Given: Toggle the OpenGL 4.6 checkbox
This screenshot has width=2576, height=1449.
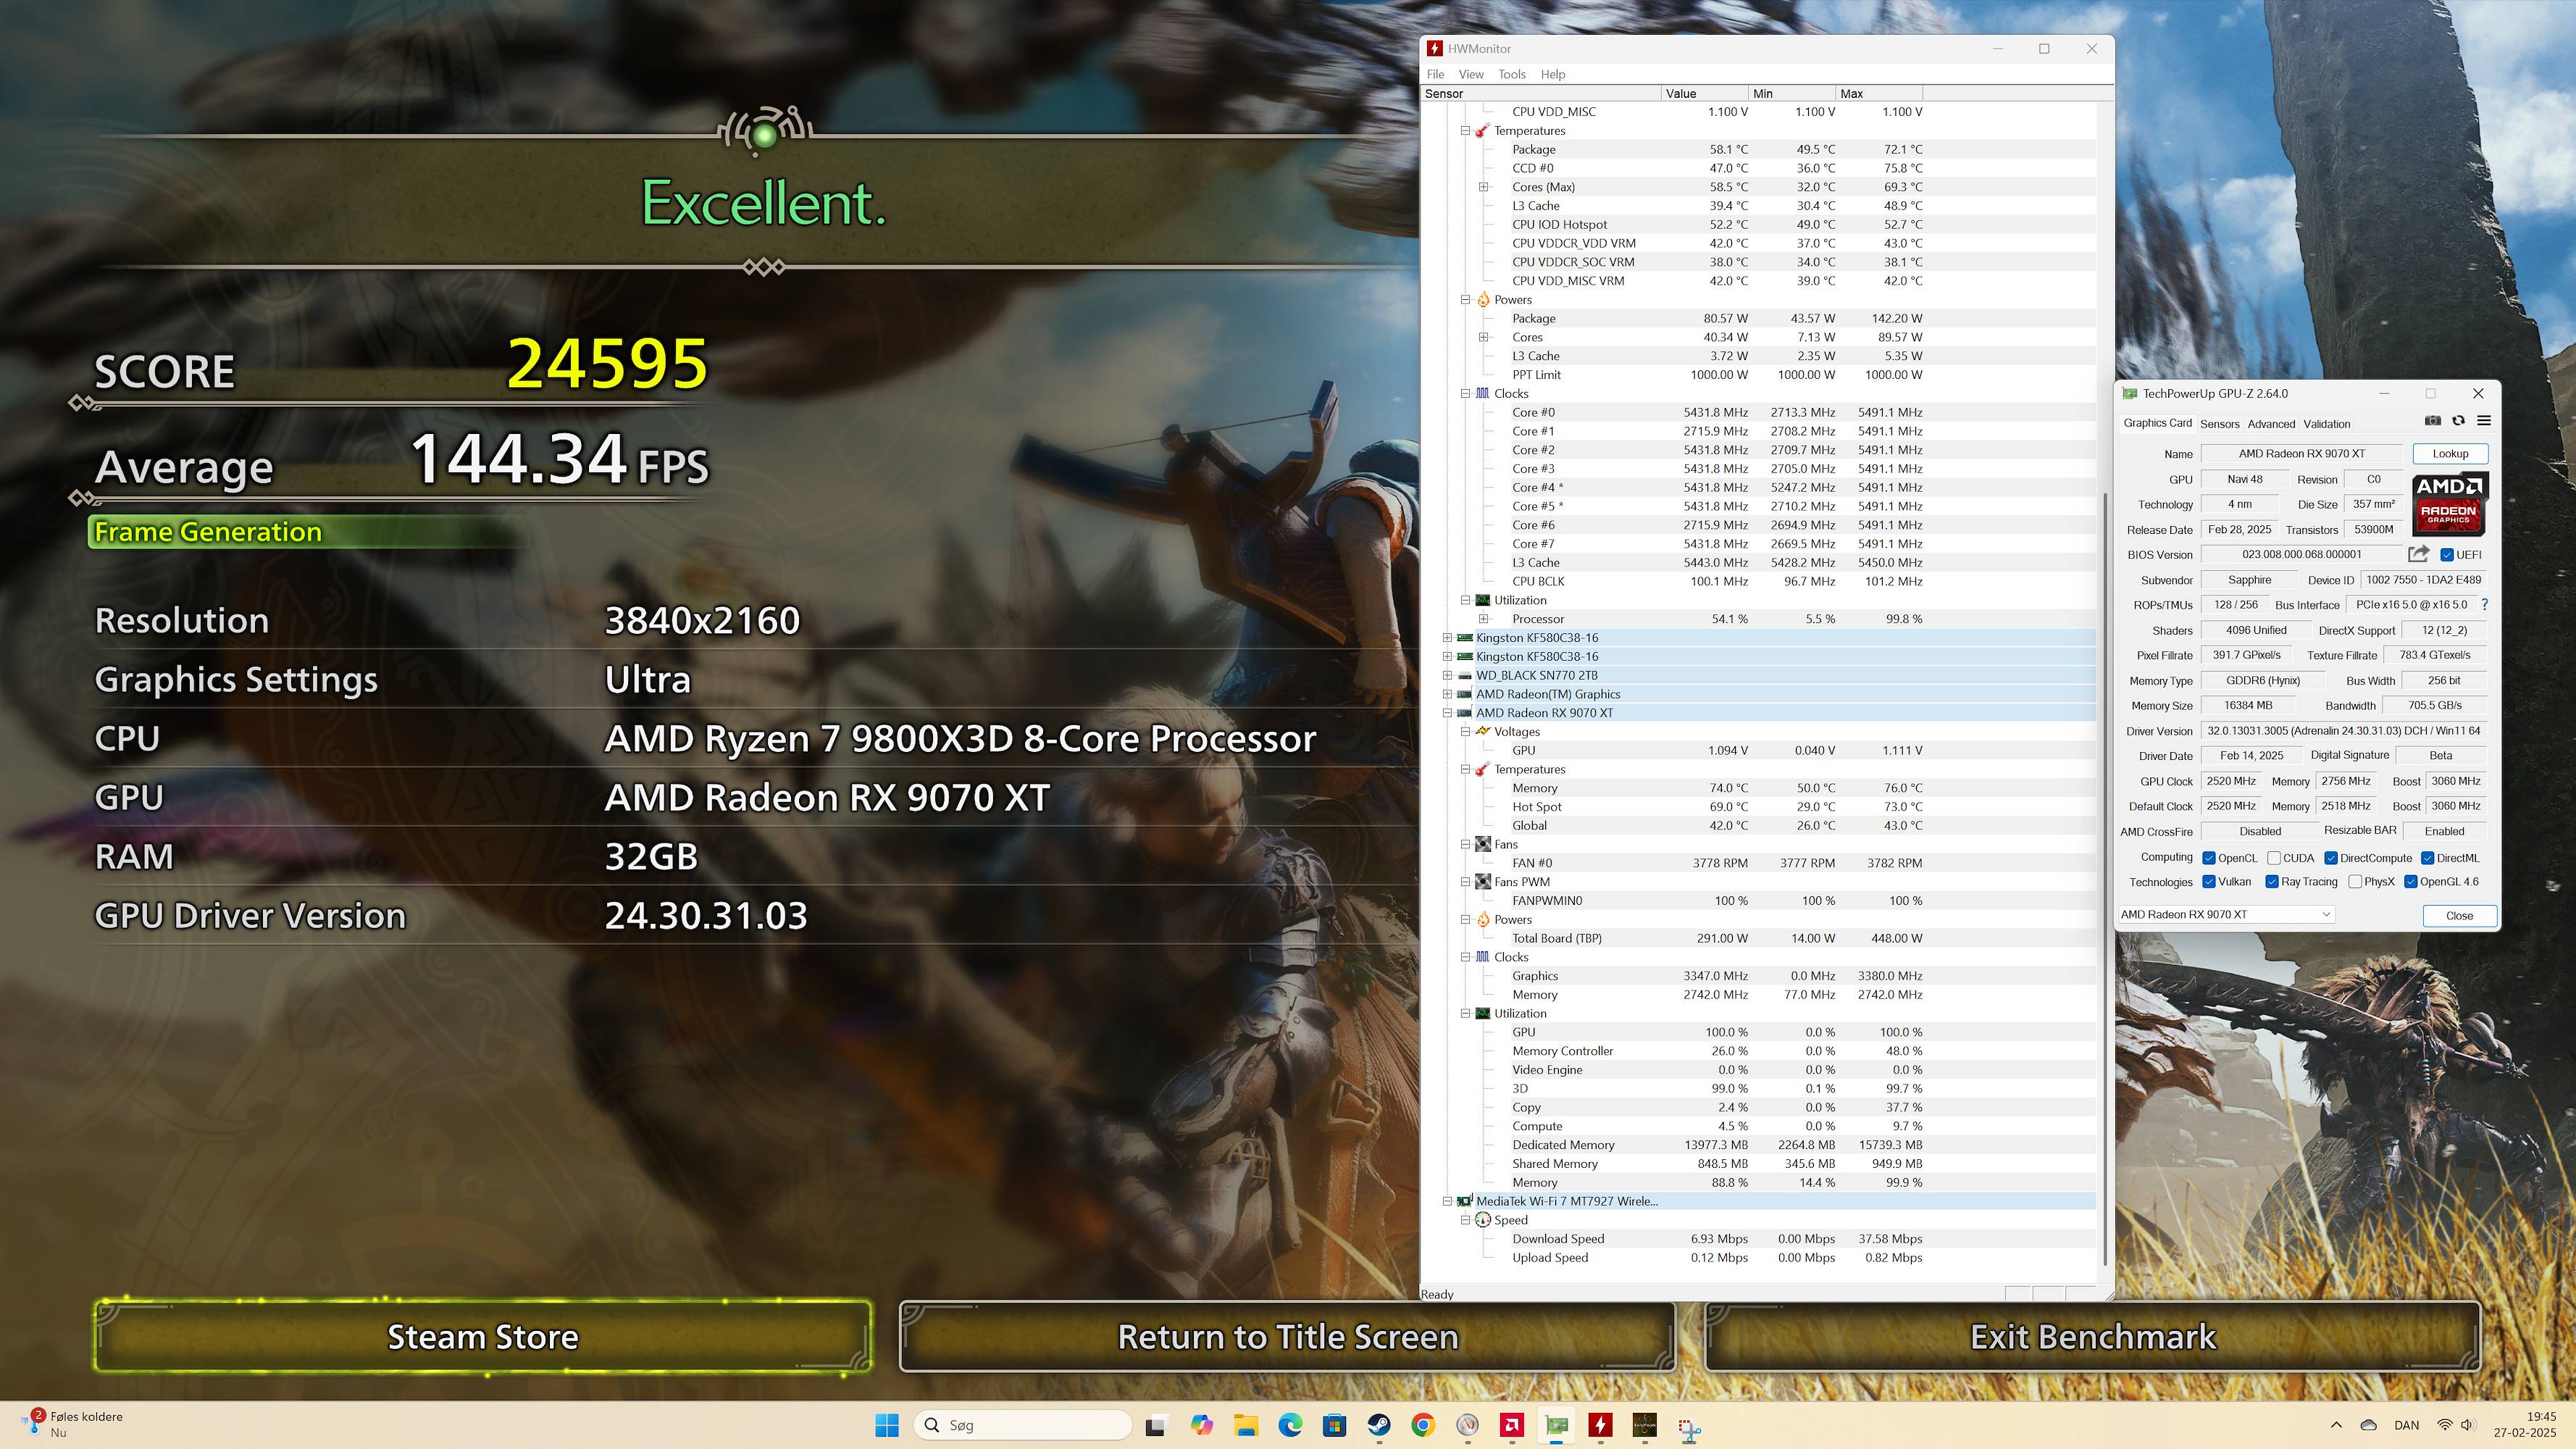Looking at the screenshot, I should pos(2411,882).
